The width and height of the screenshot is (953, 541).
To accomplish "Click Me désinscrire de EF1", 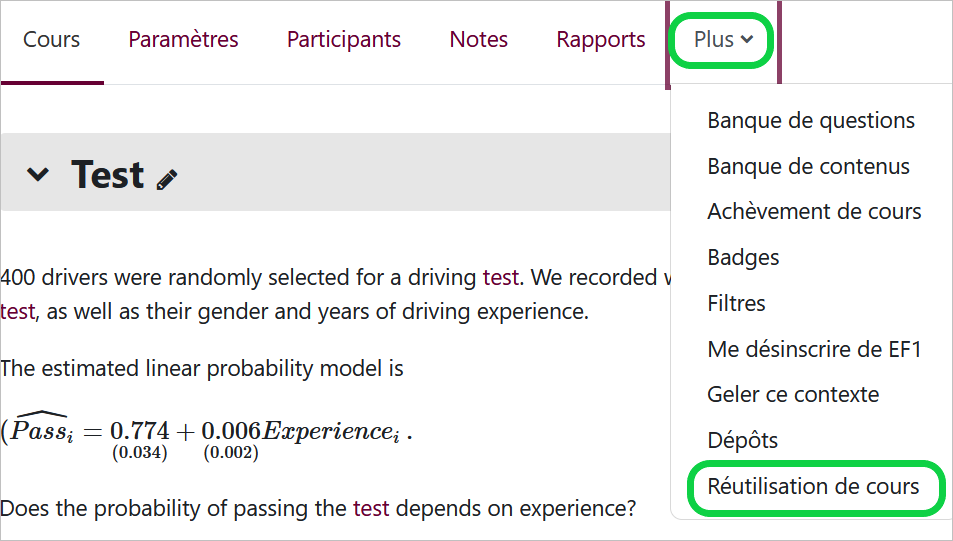I will pyautogui.click(x=814, y=349).
